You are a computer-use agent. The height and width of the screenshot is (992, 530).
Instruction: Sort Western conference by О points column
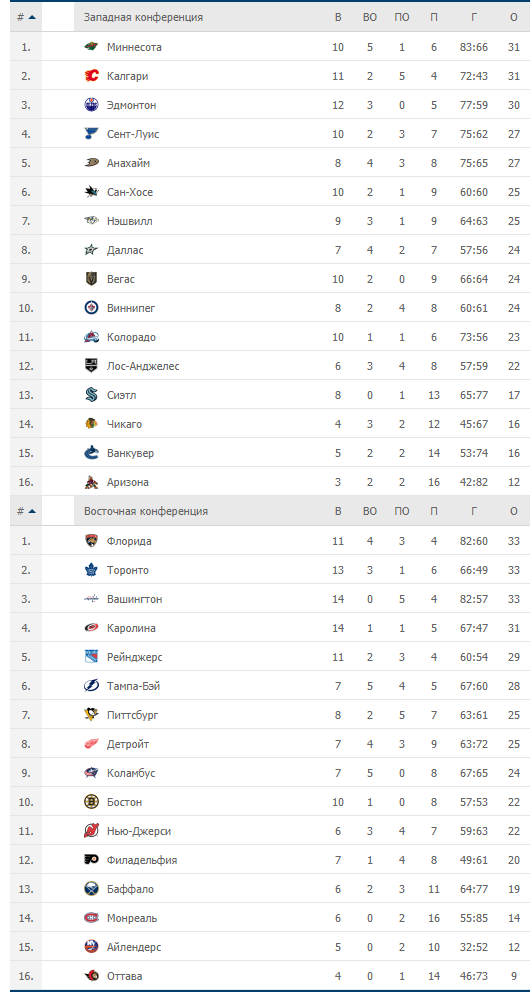click(x=514, y=17)
